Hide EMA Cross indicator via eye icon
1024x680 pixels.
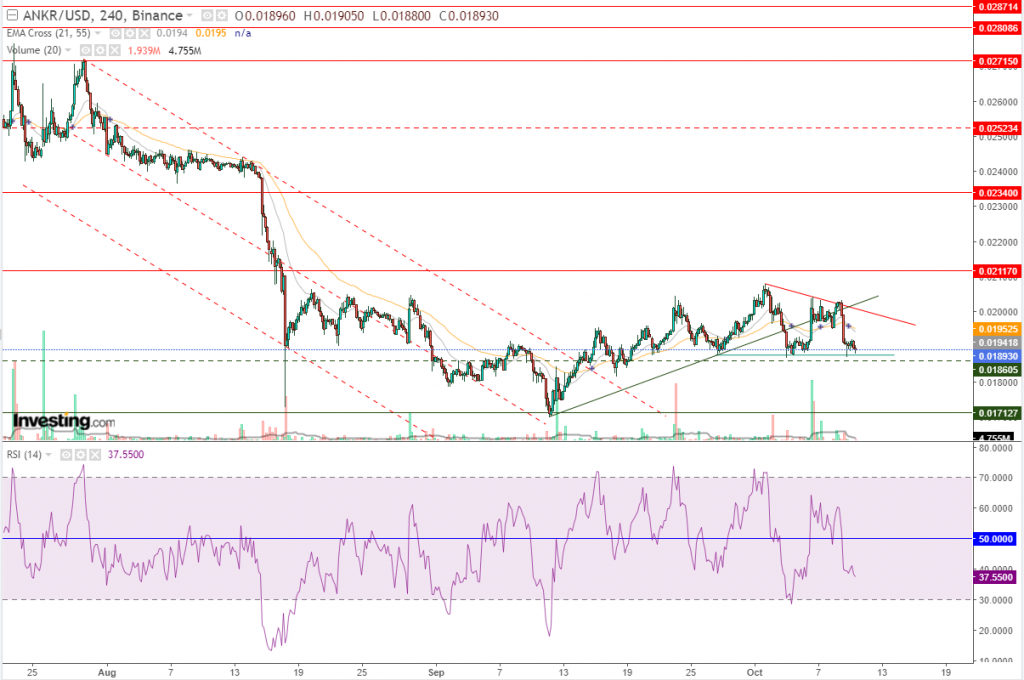coord(116,33)
